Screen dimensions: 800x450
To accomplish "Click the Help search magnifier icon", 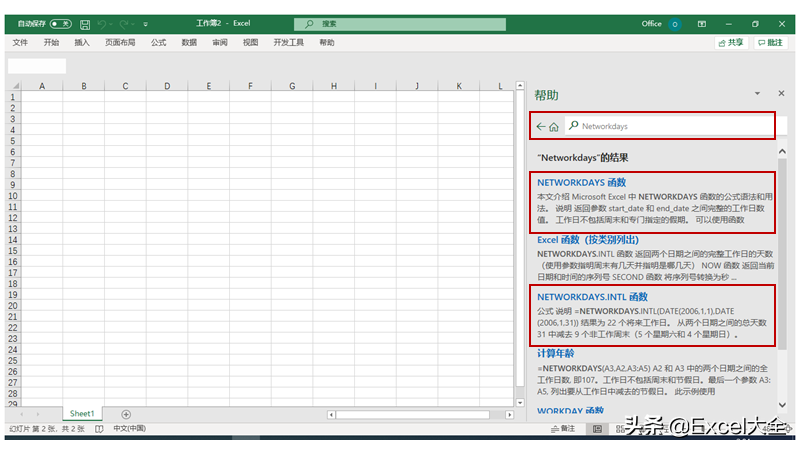I will [x=573, y=126].
